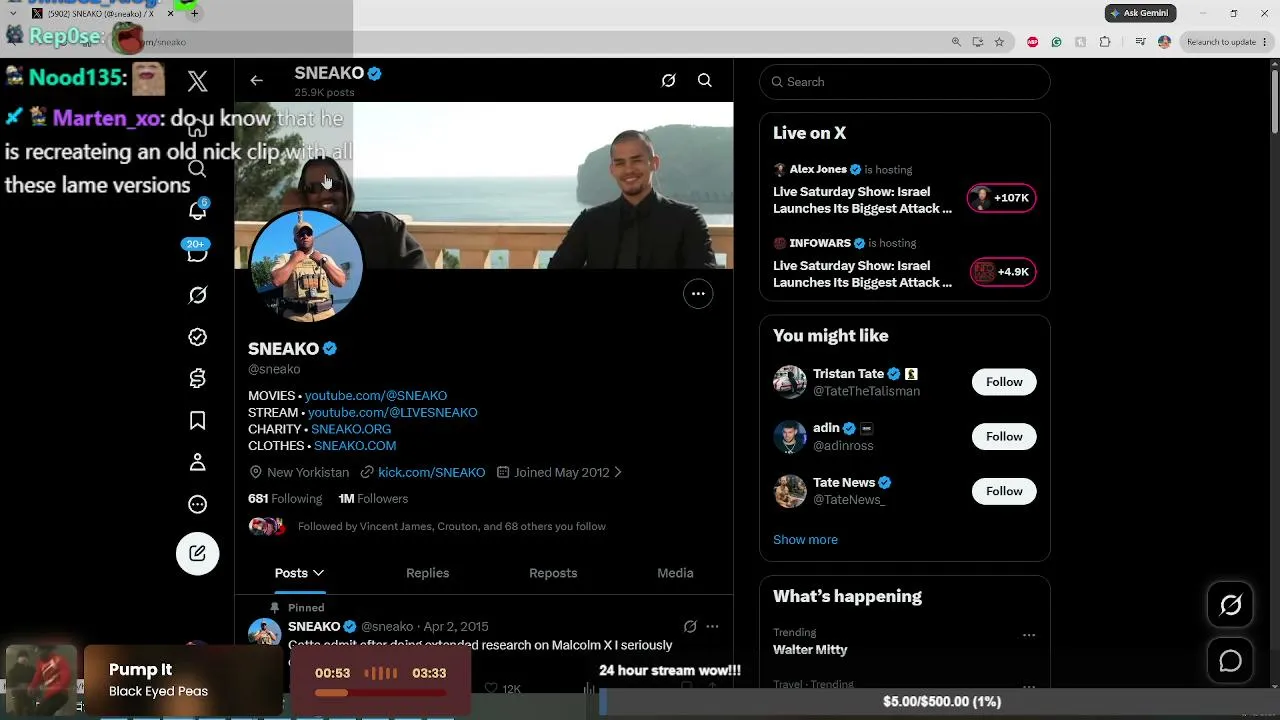Screen dimensions: 1280x720
Task: Expand the Joined May 2012 chevron
Action: click(618, 472)
